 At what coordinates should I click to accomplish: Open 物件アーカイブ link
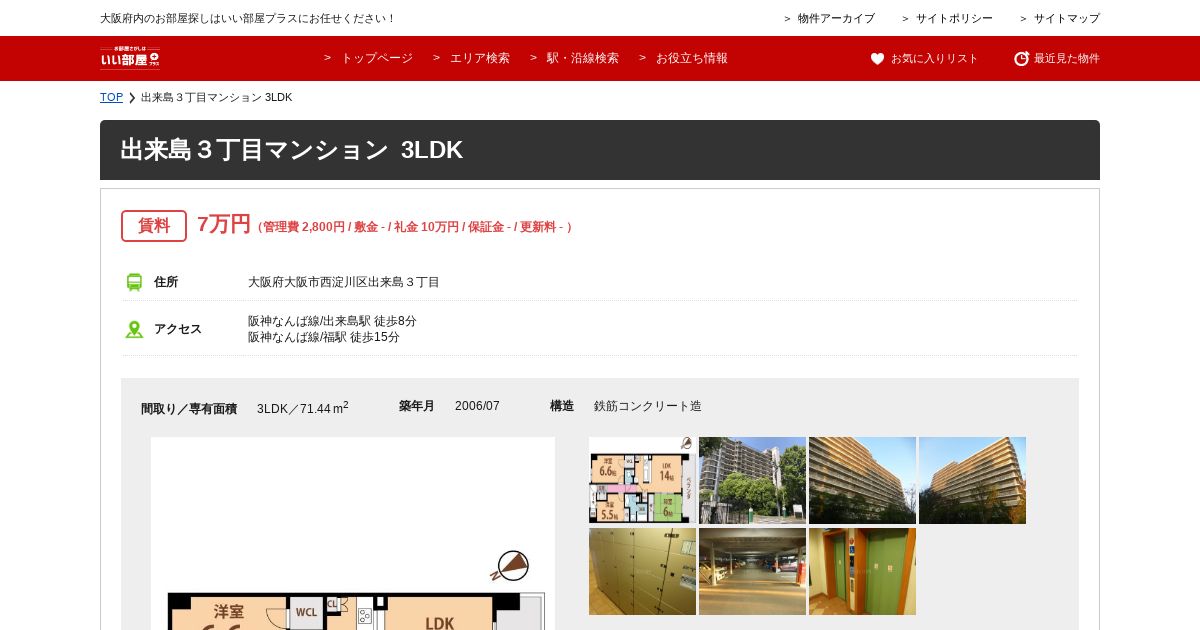click(836, 18)
